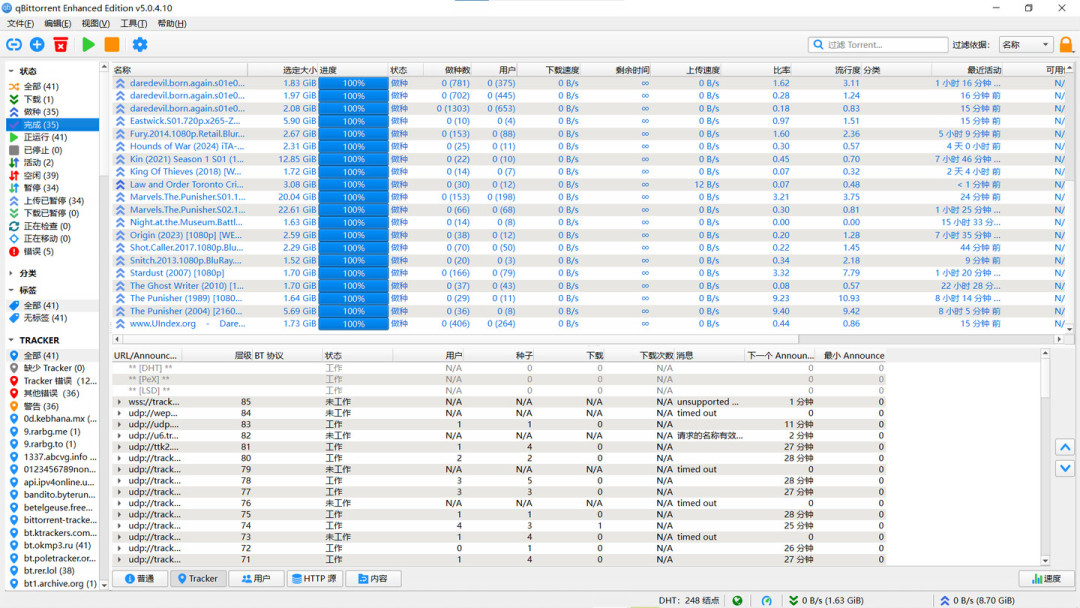
Task: Click the Snitch.2013.1080p.BluRay progress bar
Action: [353, 260]
